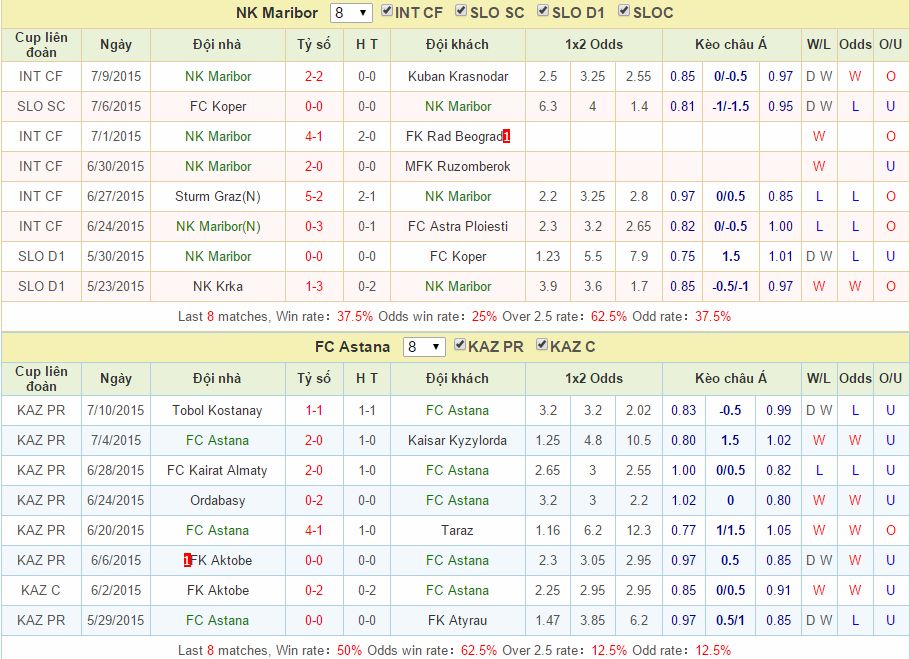Click score 1-1 of Tobol Kostanay match
Image resolution: width=910 pixels, height=659 pixels.
(x=314, y=411)
